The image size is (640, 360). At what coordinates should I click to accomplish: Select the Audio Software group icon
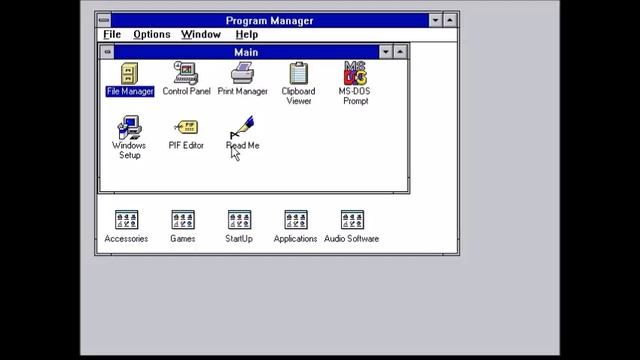352,220
